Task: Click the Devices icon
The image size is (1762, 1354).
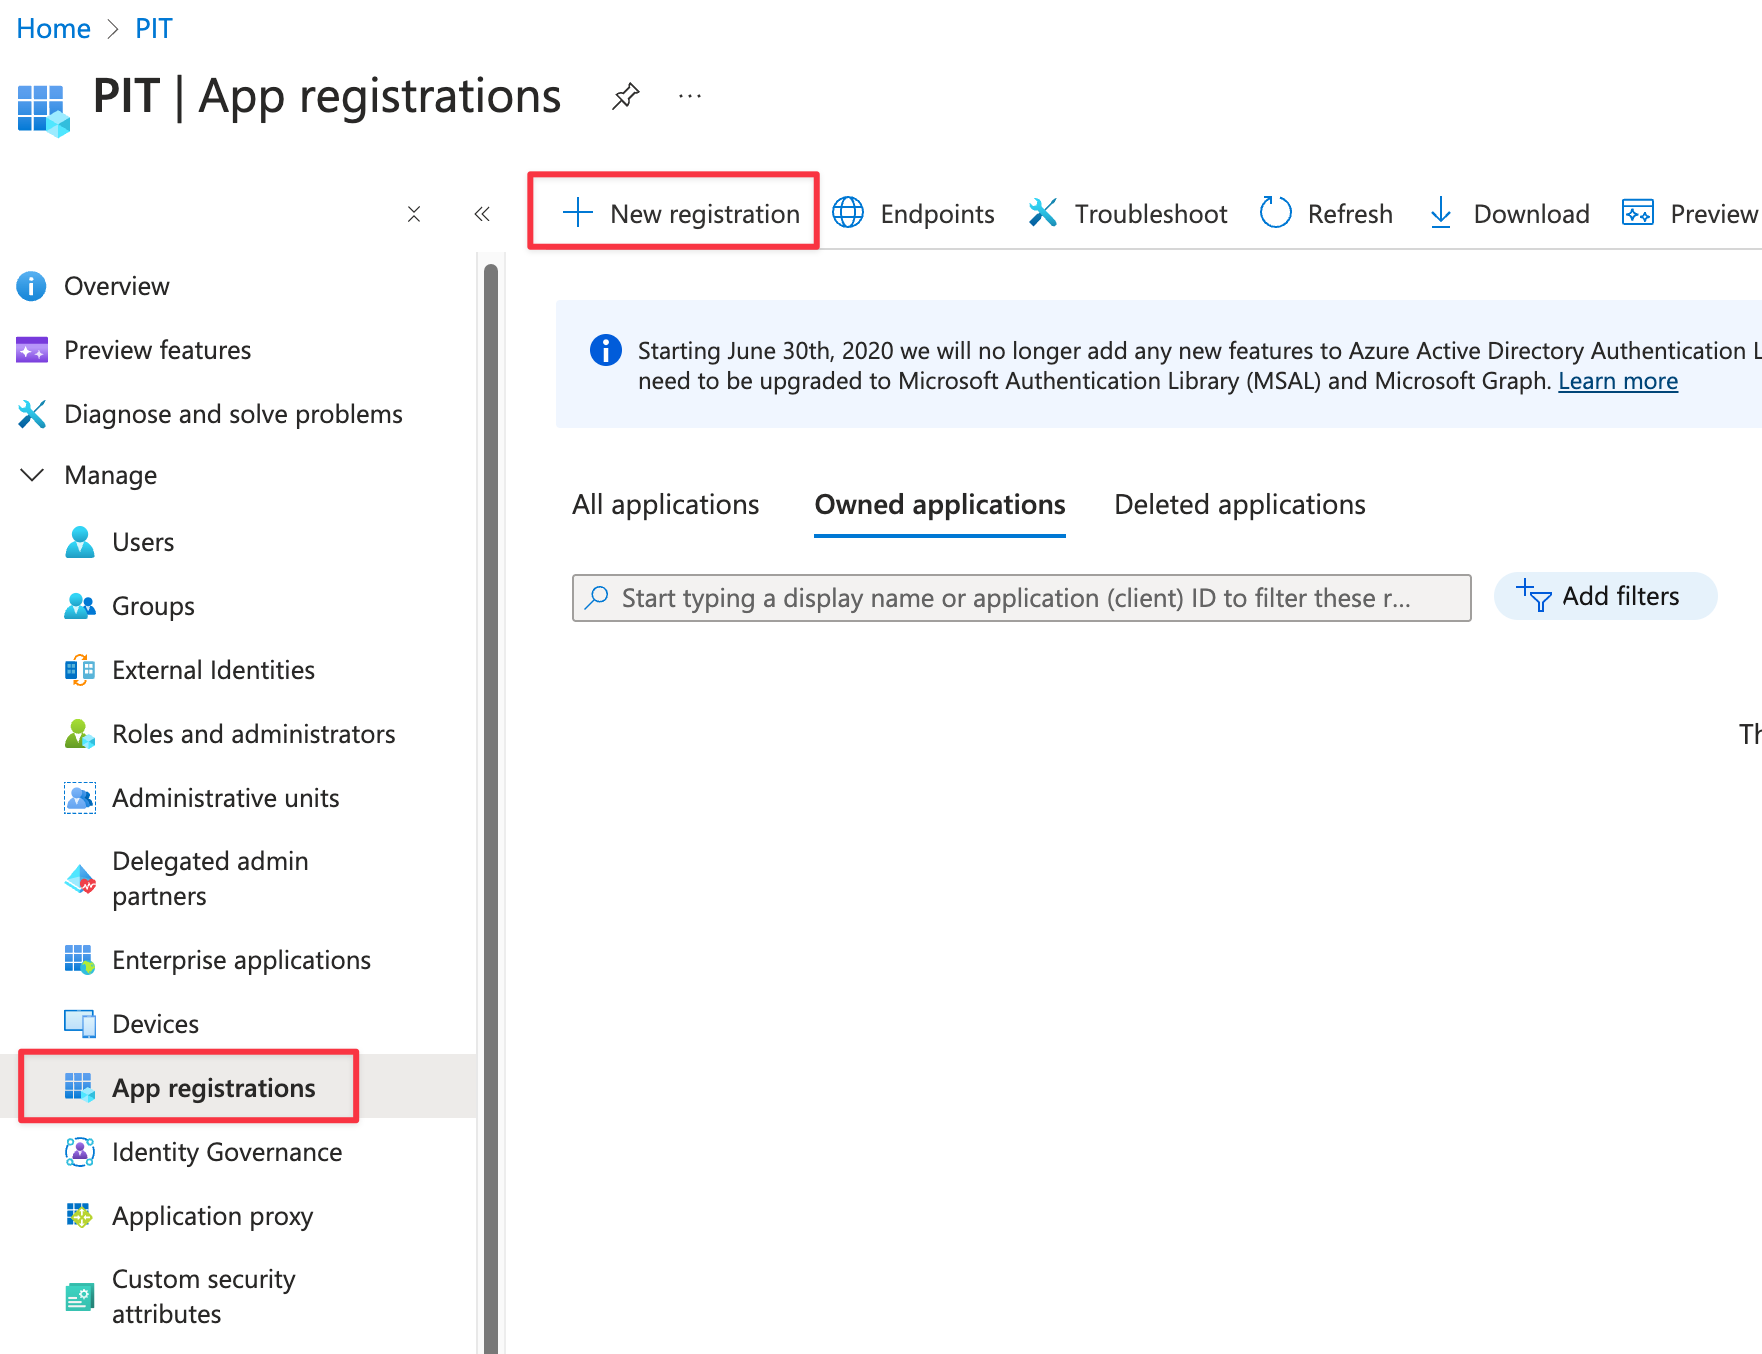Action: click(x=80, y=1024)
